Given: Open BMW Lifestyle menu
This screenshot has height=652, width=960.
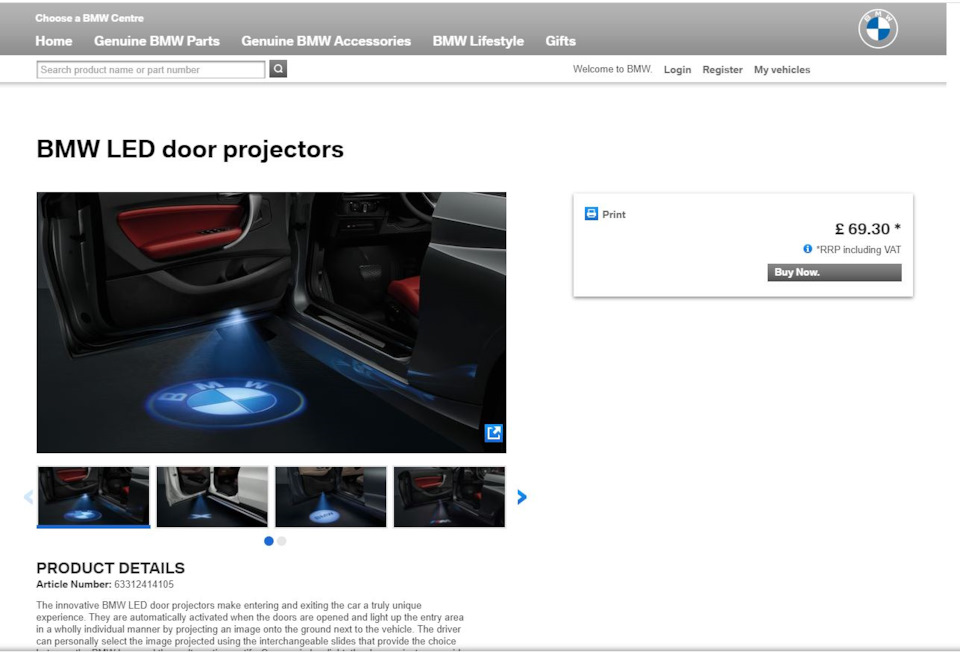Looking at the screenshot, I should [x=478, y=41].
